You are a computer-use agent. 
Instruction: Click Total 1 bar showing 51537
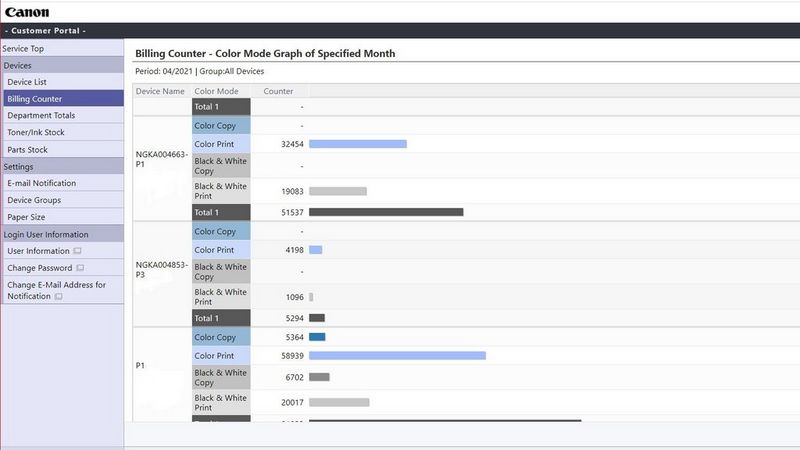point(385,212)
